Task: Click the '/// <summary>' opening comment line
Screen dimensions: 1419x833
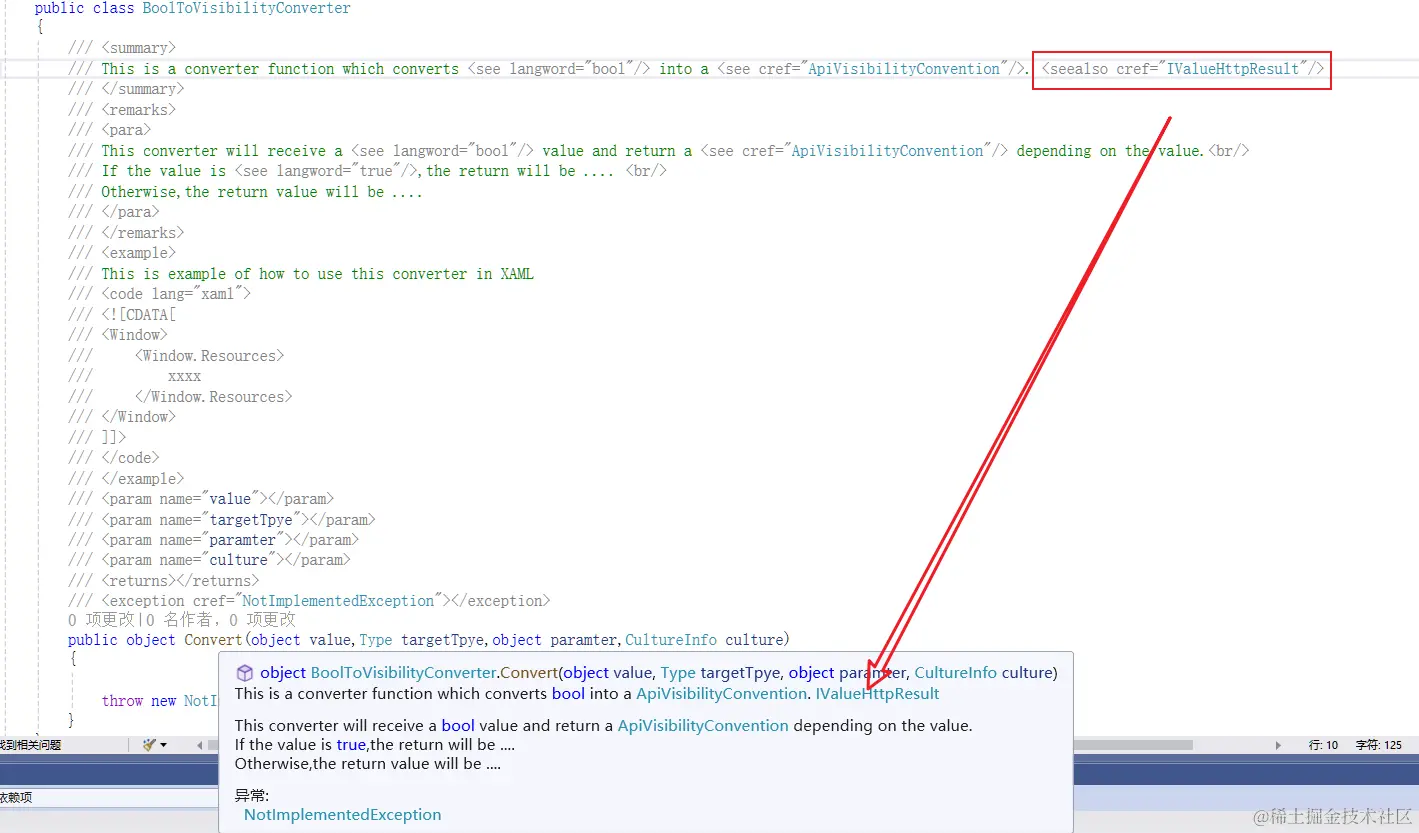Action: pyautogui.click(x=122, y=48)
